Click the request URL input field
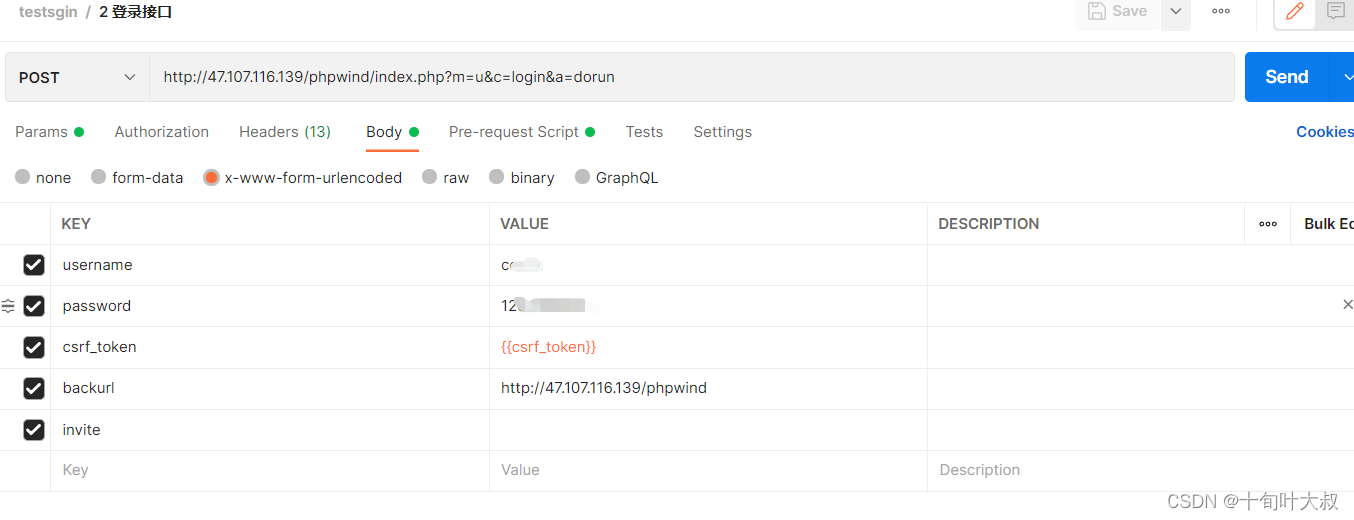Screen dimensions: 1354x520 coord(690,77)
